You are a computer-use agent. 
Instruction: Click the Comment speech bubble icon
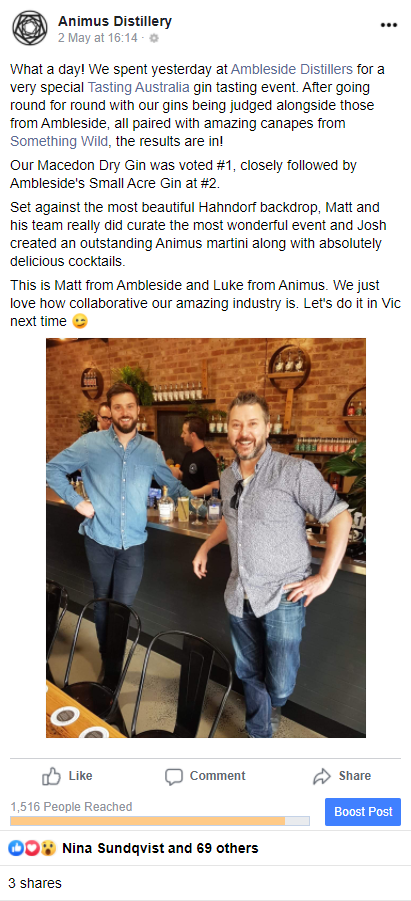pyautogui.click(x=174, y=777)
